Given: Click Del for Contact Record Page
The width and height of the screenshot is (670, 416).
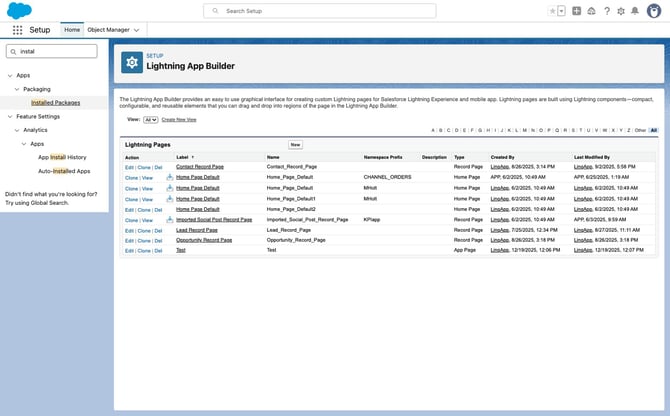Looking at the screenshot, I should (158, 167).
